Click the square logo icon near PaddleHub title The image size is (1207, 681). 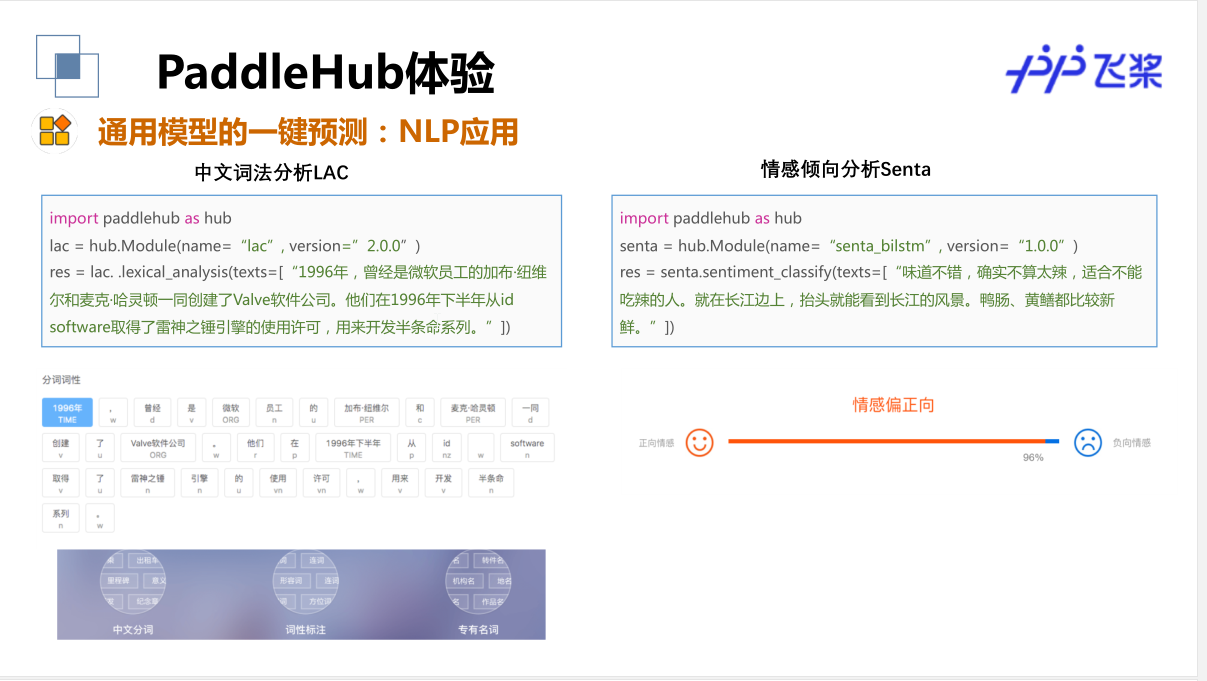coord(67,67)
